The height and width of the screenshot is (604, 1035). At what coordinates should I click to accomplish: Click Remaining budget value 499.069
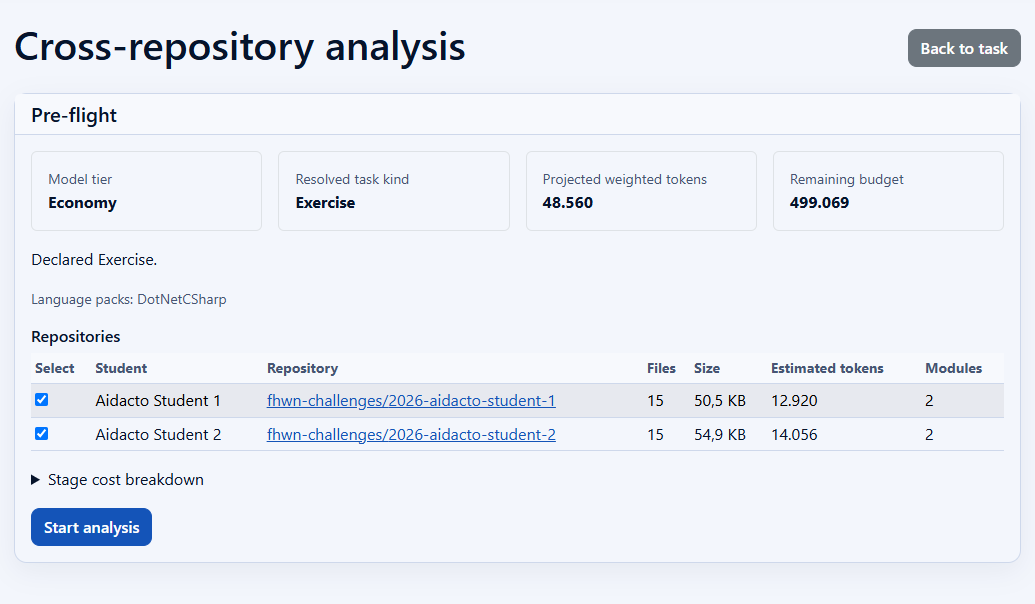point(819,203)
